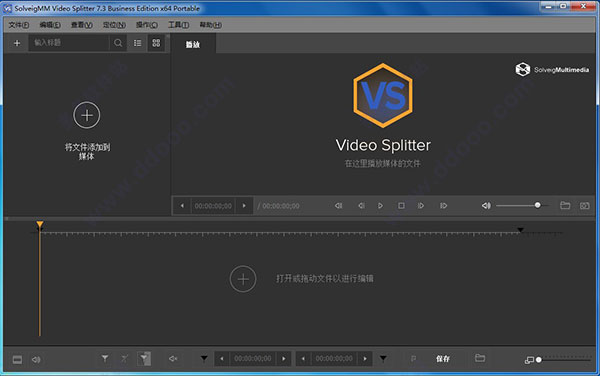Screen dimensions: 600x376
Task: Jump to next marker in player
Action: coord(443,206)
